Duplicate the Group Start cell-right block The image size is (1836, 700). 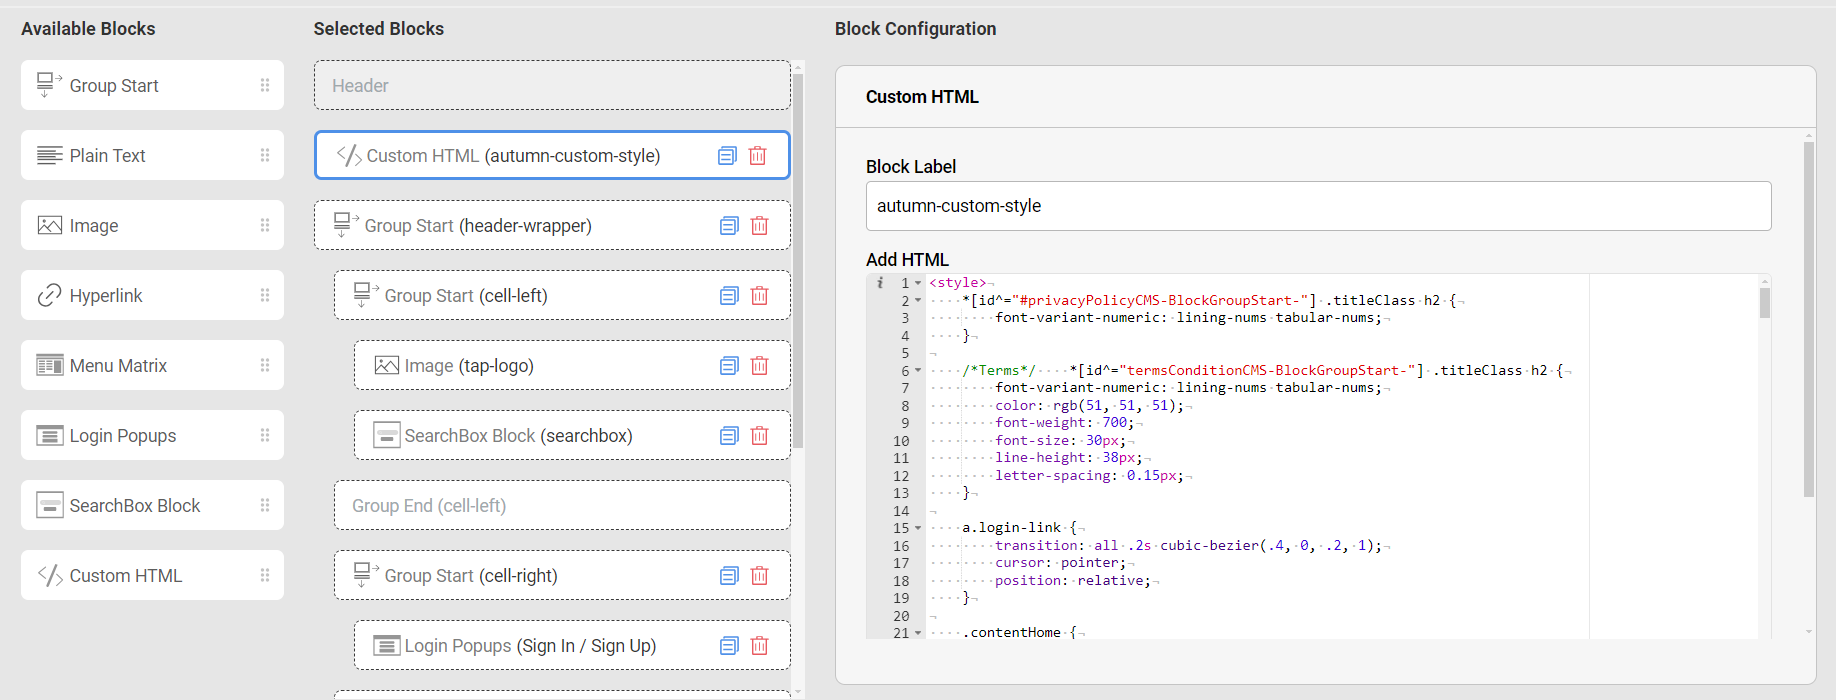pos(729,576)
